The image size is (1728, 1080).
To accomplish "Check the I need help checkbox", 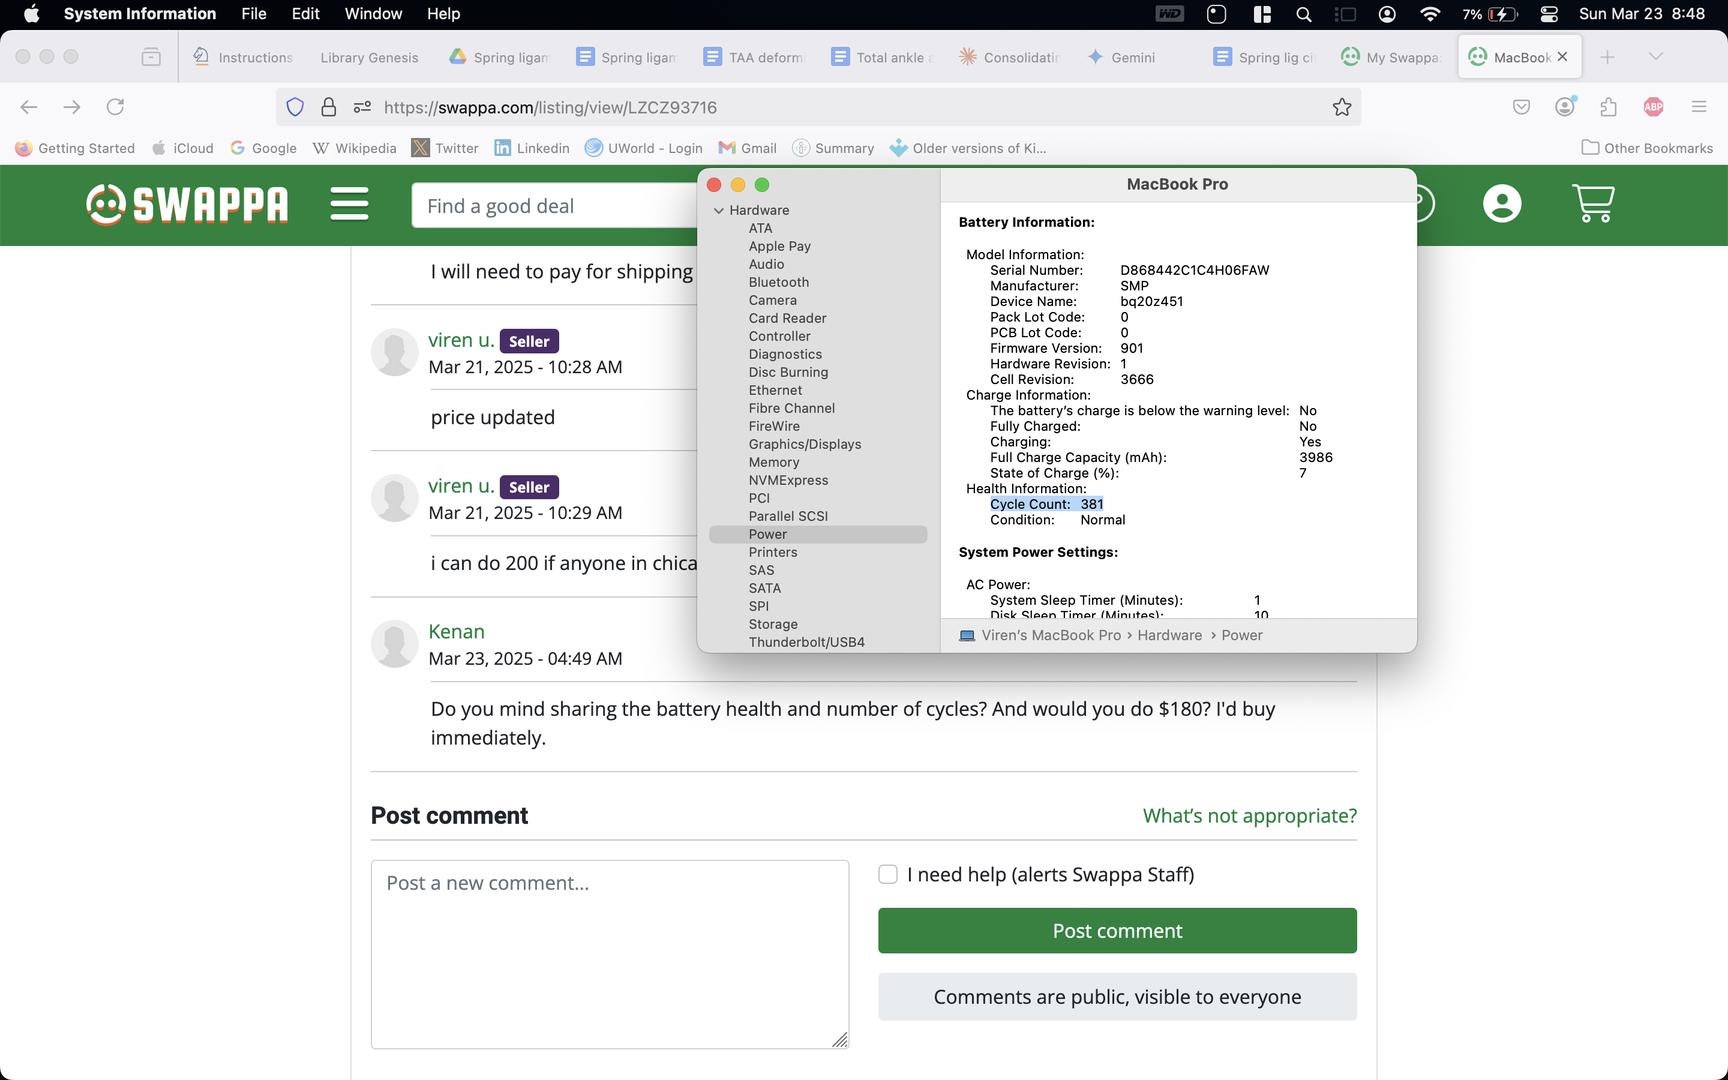I will point(887,874).
